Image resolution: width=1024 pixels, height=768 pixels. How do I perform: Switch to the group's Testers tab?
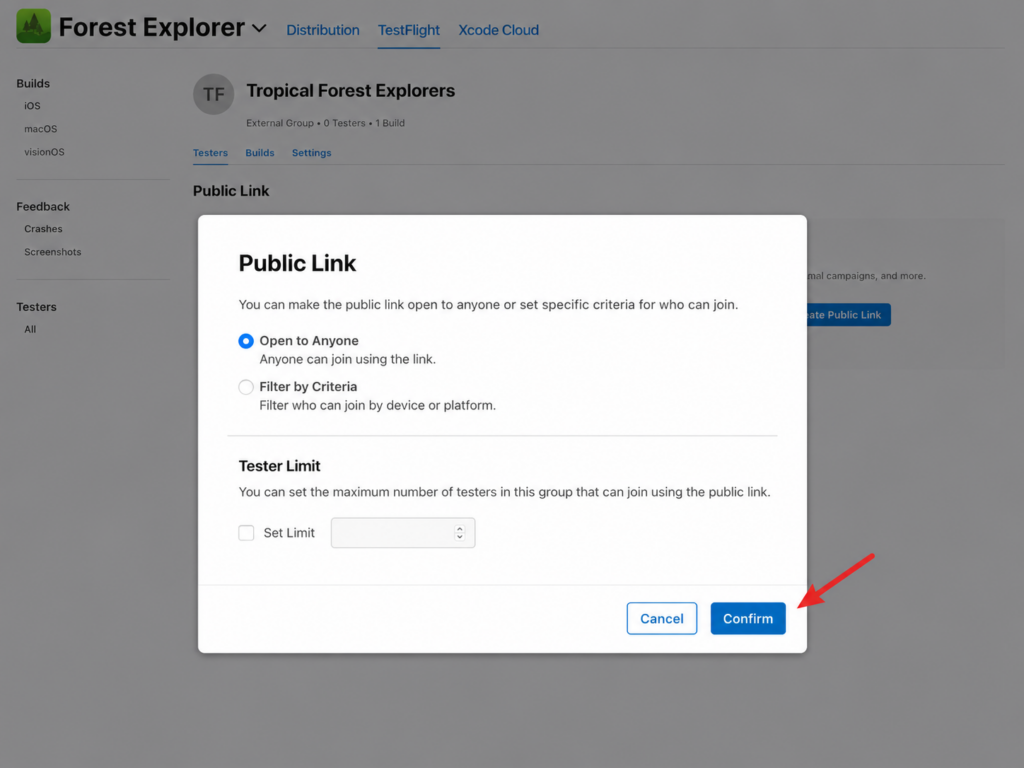click(x=210, y=153)
